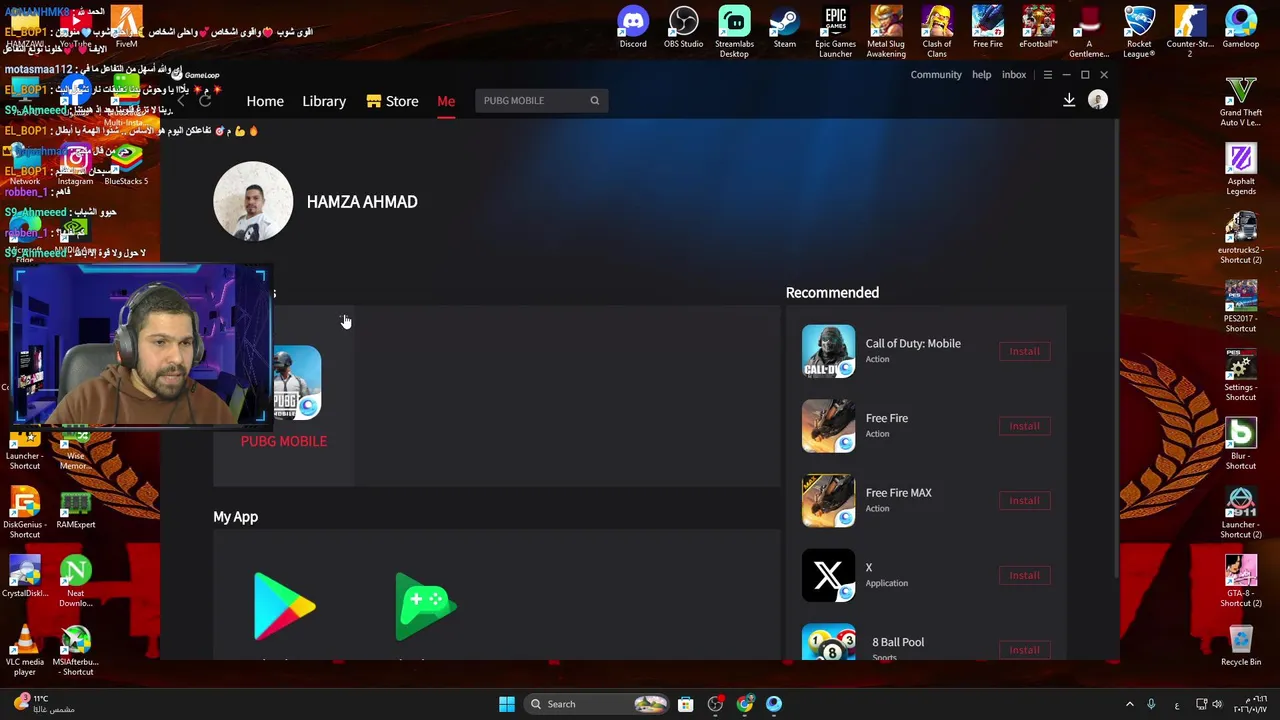Switch to the Library tab
This screenshot has height=720, width=1280.
[324, 101]
